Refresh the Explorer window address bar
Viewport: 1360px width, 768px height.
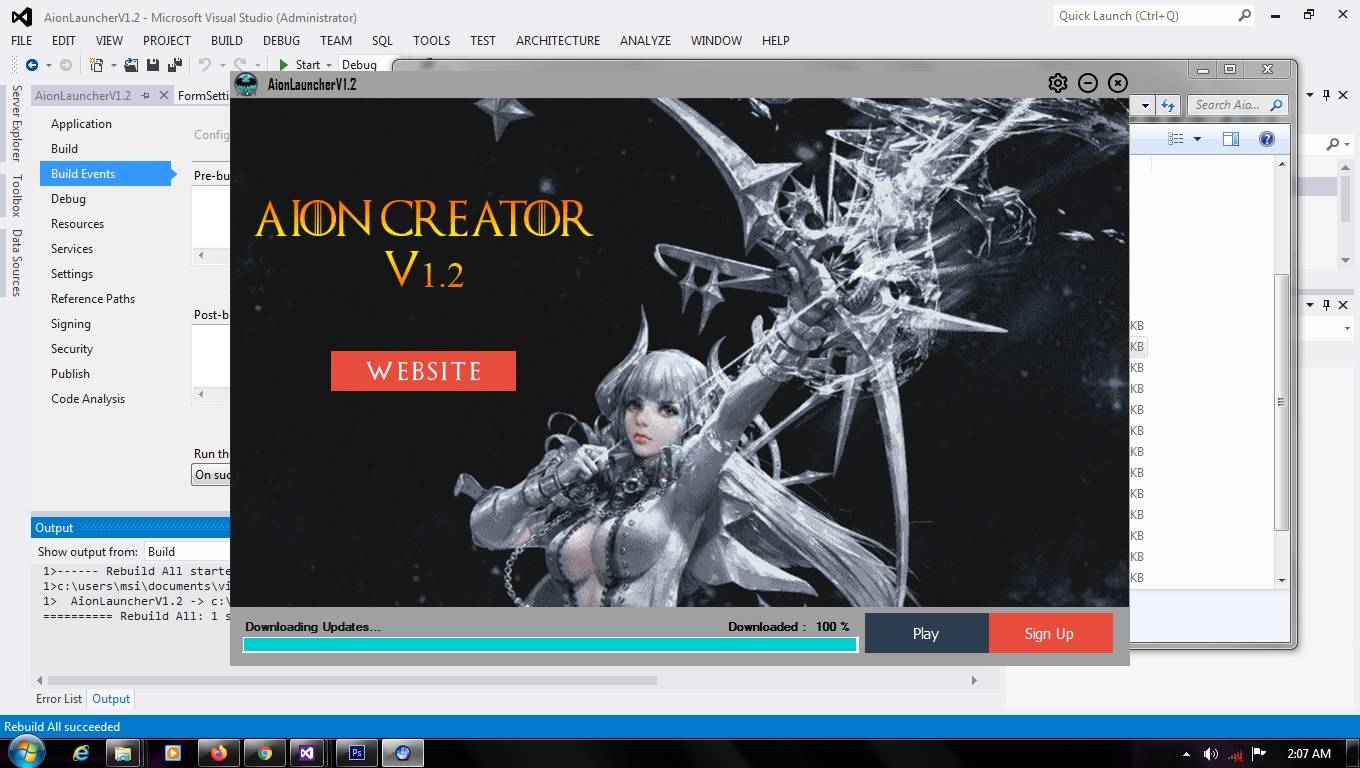pos(1167,104)
